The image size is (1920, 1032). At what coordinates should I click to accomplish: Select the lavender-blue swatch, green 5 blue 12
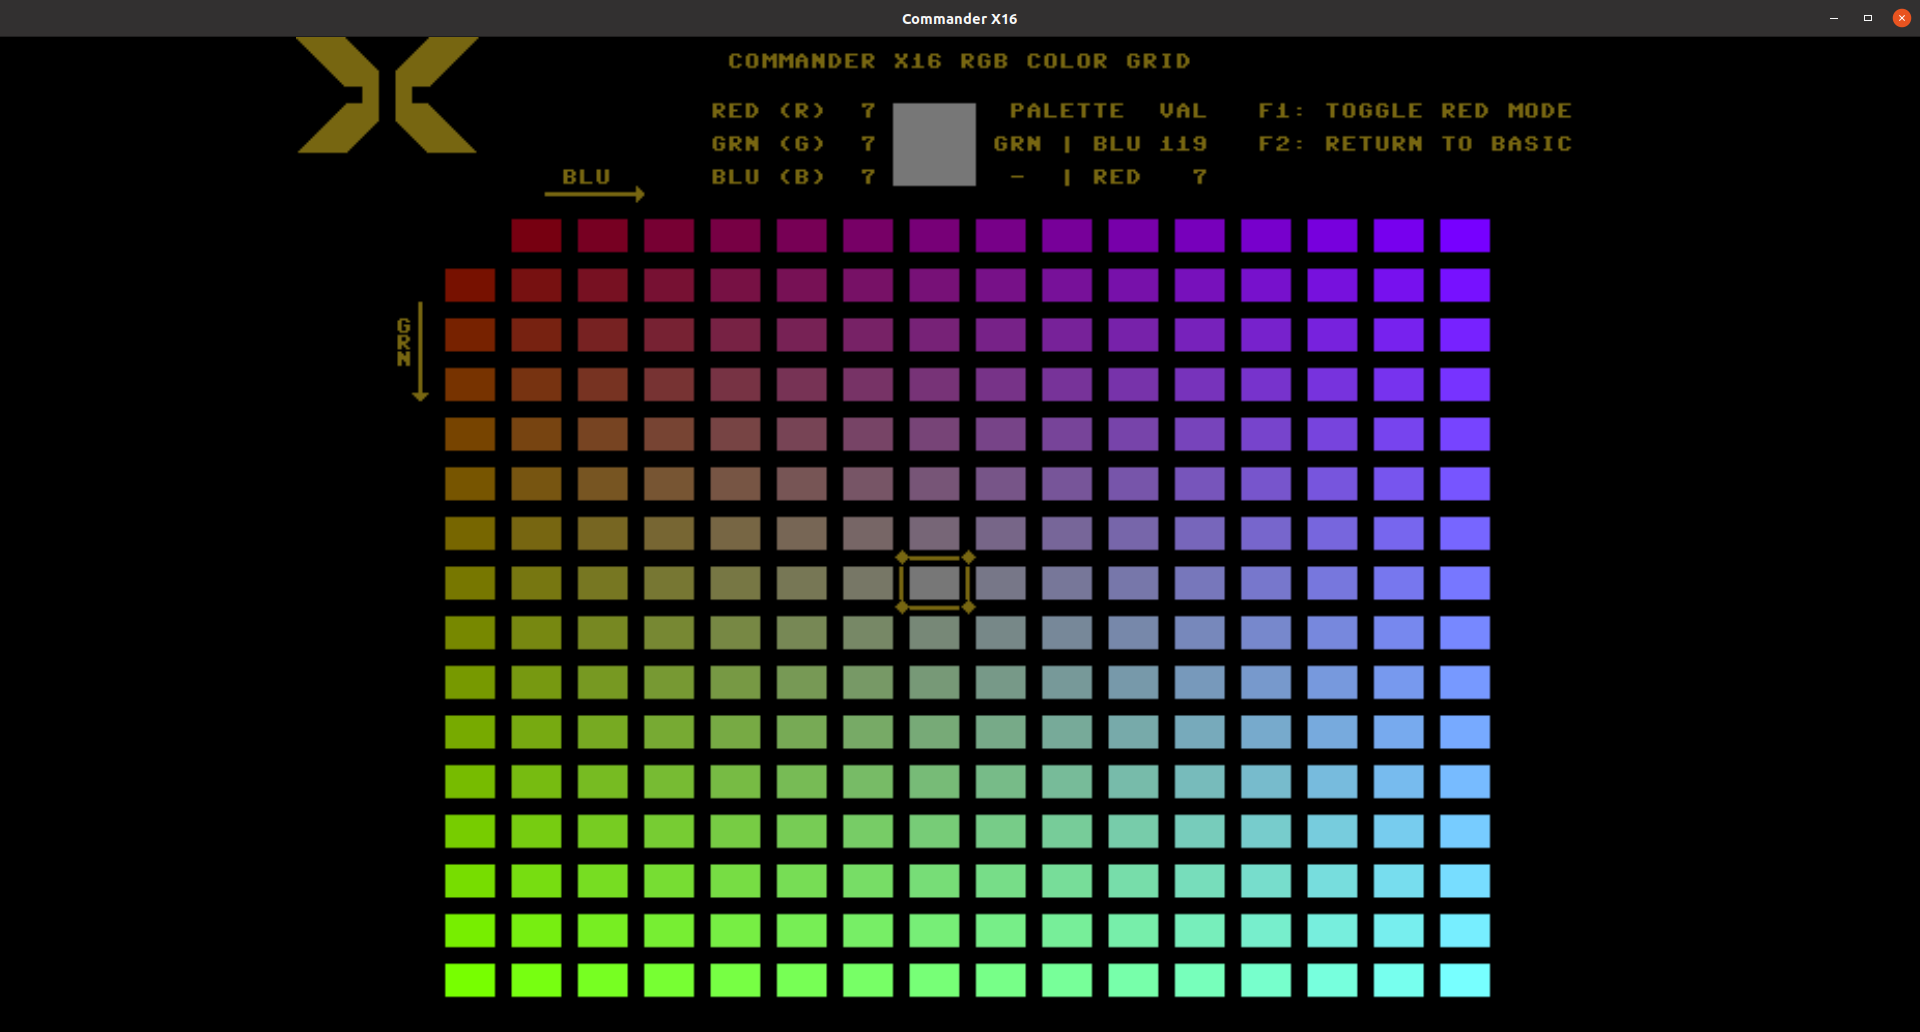click(1266, 484)
